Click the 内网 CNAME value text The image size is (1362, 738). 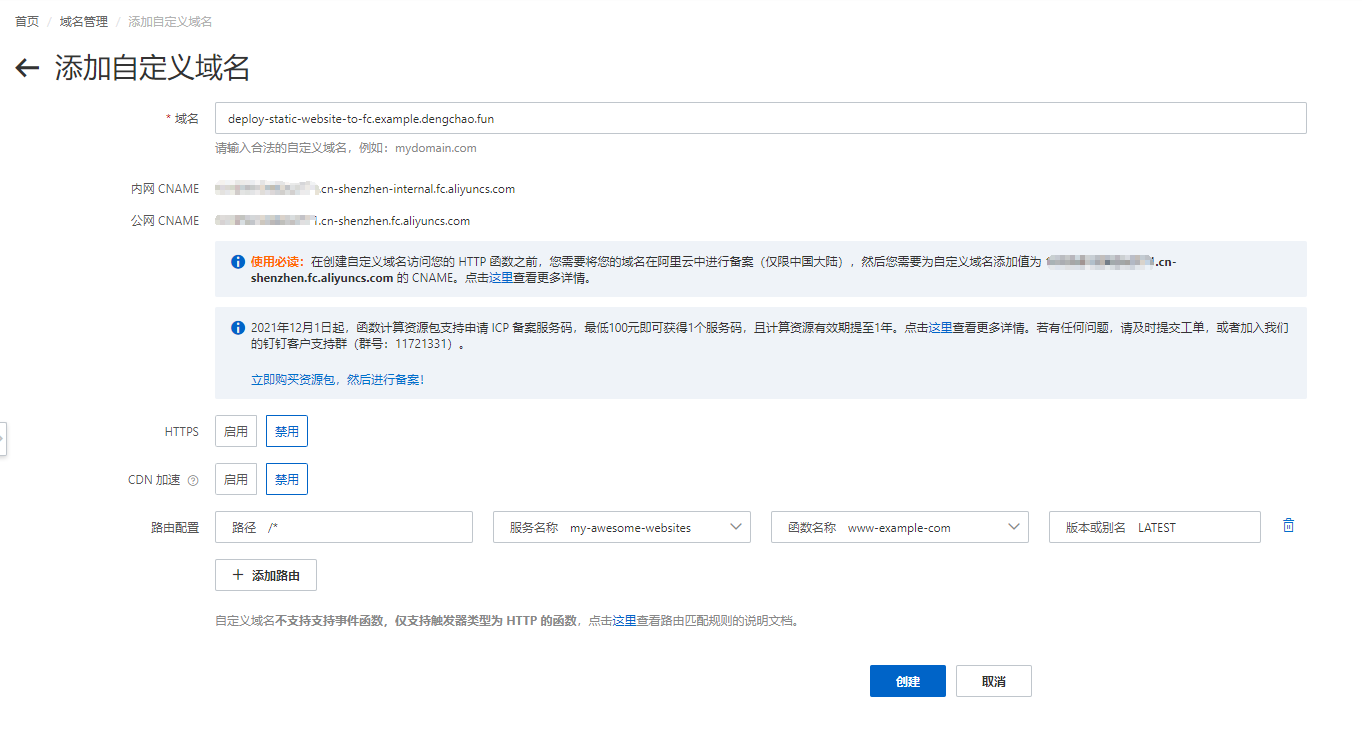tap(365, 188)
